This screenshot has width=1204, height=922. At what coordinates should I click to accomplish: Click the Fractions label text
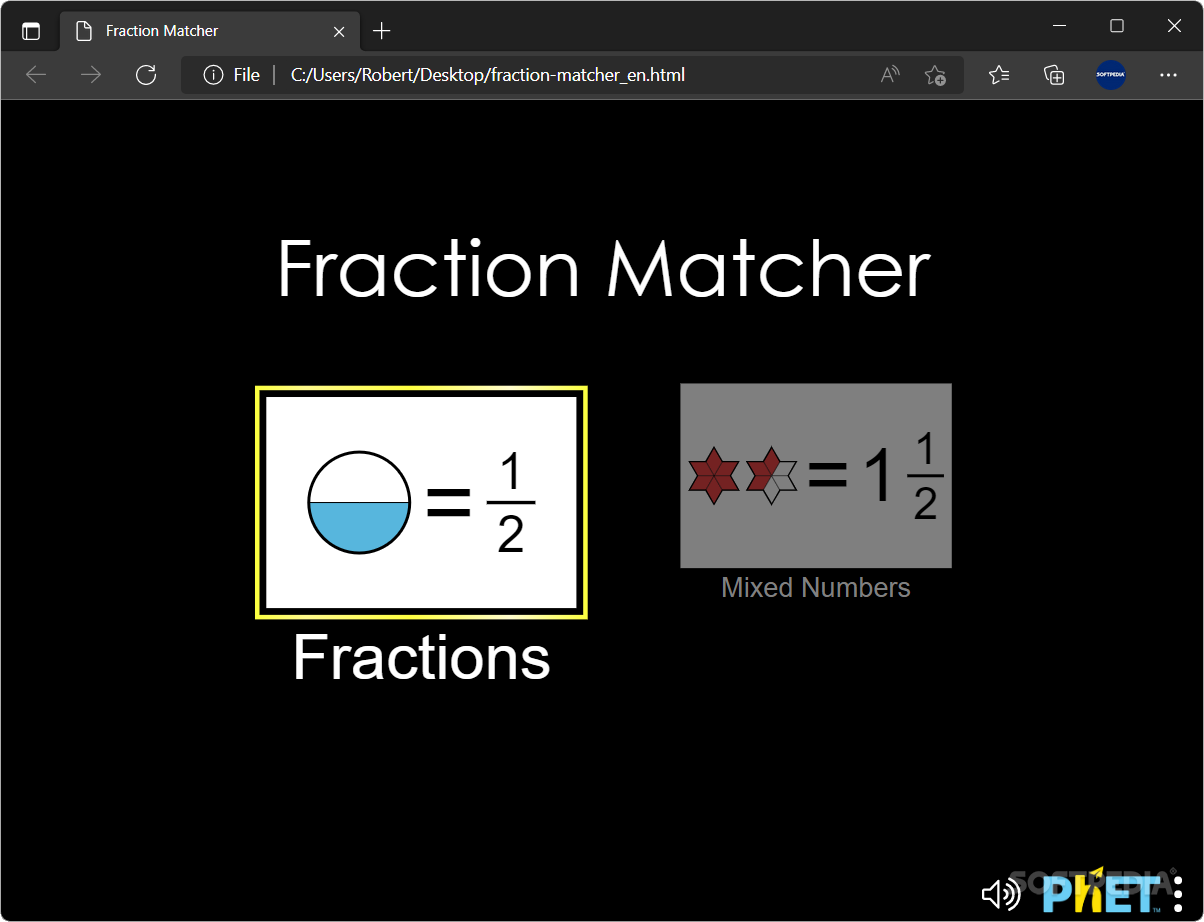421,658
